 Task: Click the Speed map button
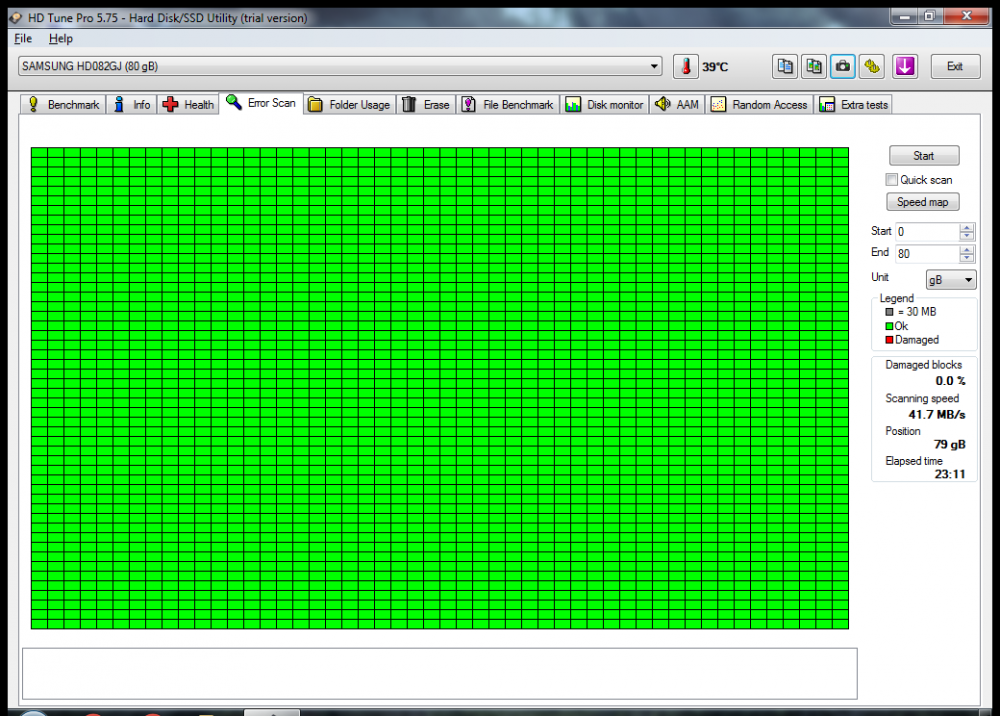click(923, 202)
